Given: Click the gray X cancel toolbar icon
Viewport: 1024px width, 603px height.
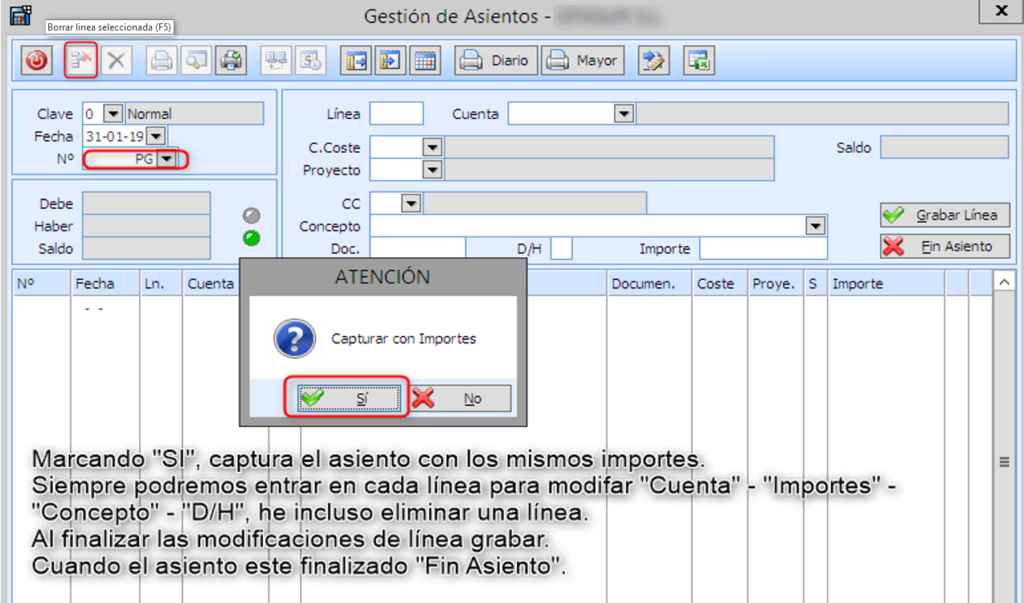Looking at the screenshot, I should [117, 61].
